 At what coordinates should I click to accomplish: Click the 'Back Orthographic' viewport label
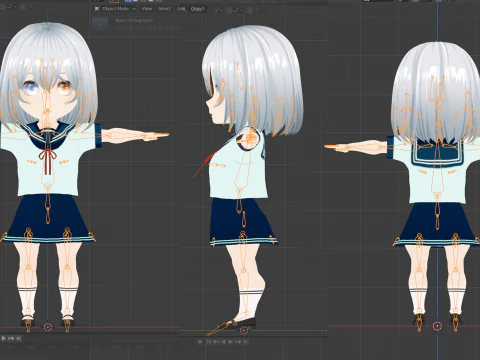click(134, 20)
